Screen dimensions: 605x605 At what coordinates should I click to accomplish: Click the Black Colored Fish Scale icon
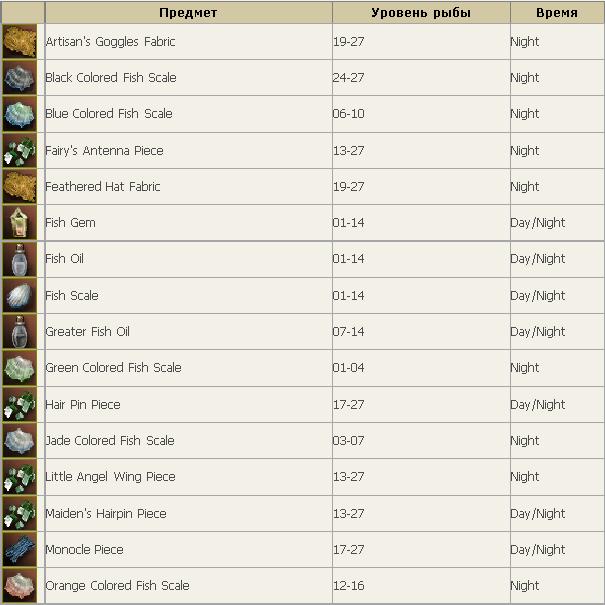click(x=19, y=78)
